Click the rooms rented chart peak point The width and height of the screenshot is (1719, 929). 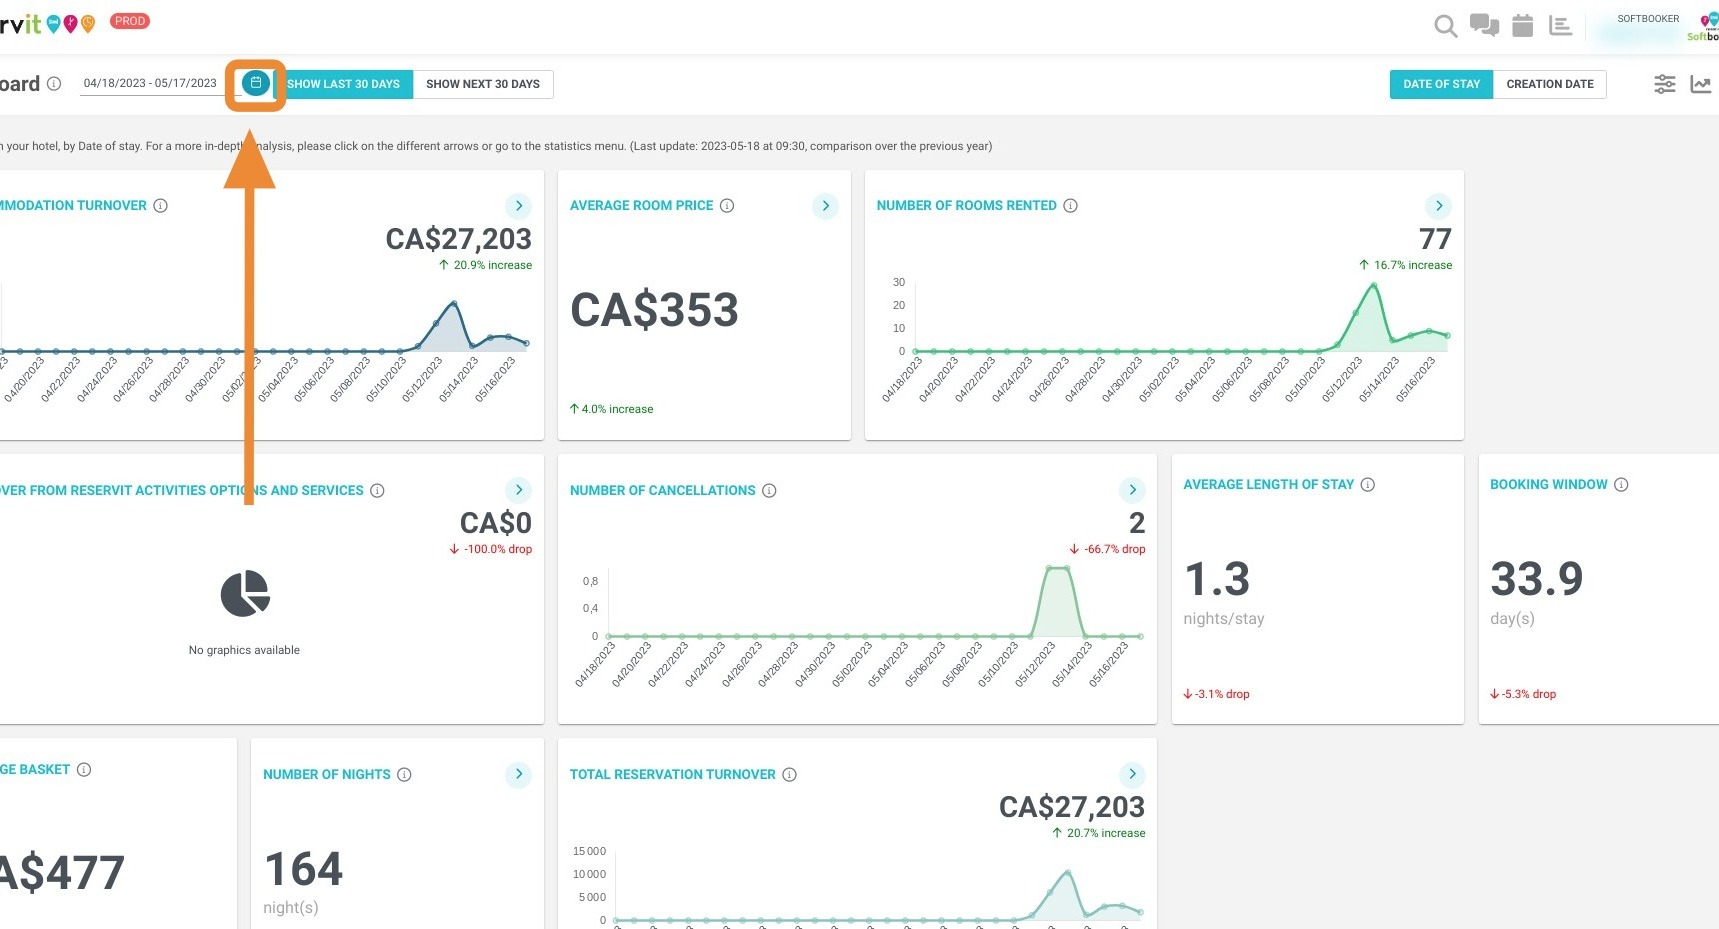point(1374,286)
